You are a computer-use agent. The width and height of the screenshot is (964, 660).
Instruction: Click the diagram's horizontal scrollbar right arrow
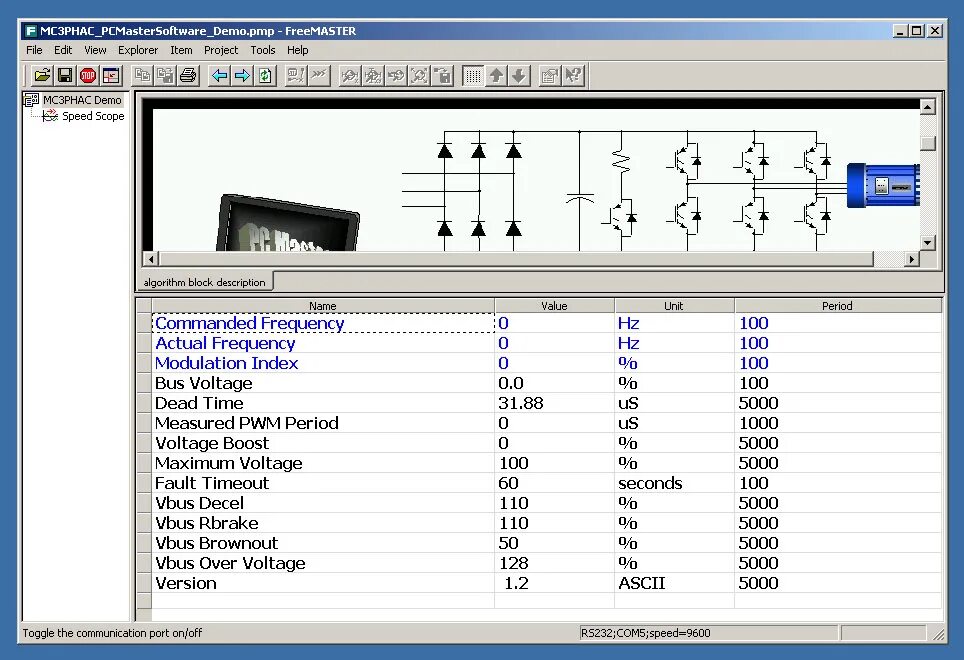pos(912,259)
